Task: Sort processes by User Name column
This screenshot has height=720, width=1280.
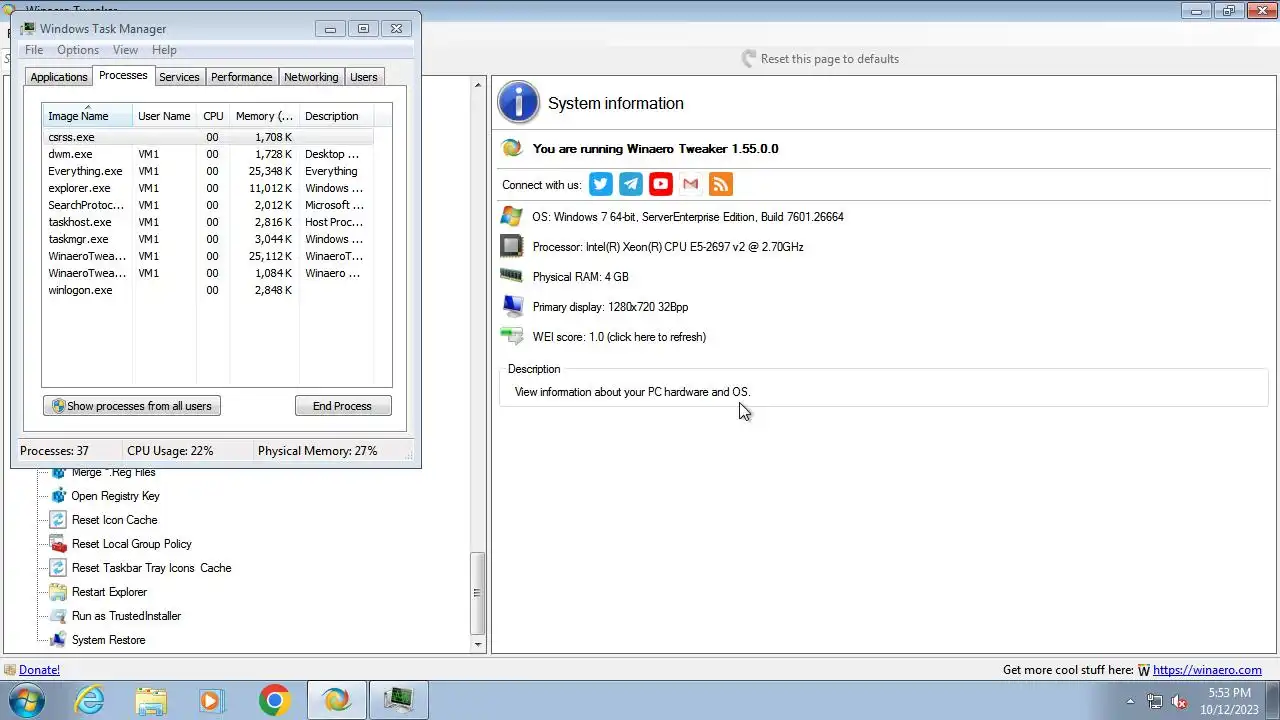Action: (165, 116)
